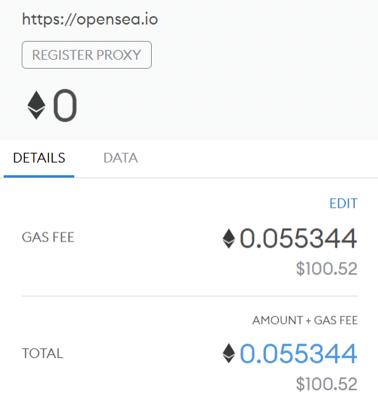378x406 pixels.
Task: Click the https://opensea.io origin URL
Action: pyautogui.click(x=90, y=19)
